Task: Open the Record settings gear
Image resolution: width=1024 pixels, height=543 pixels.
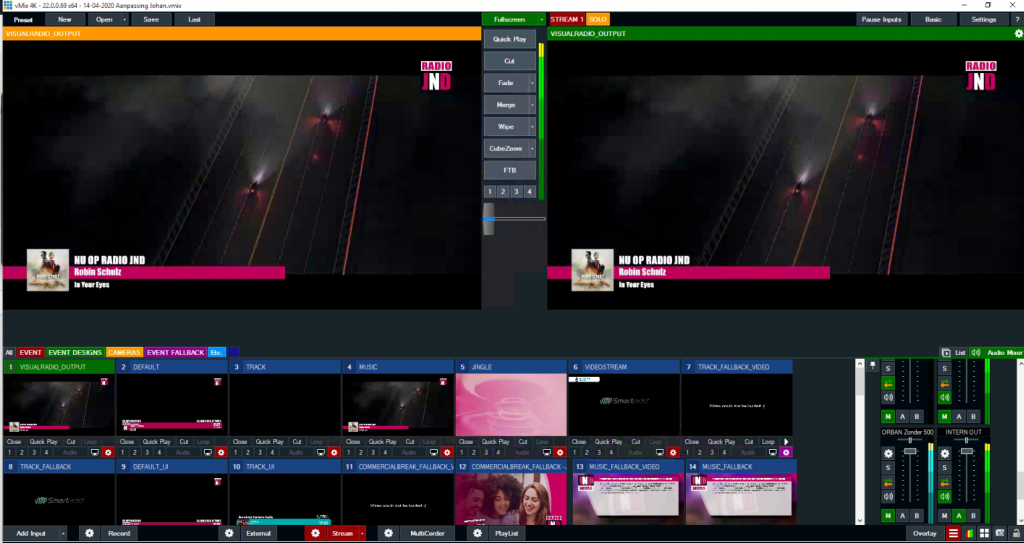Action: point(89,534)
